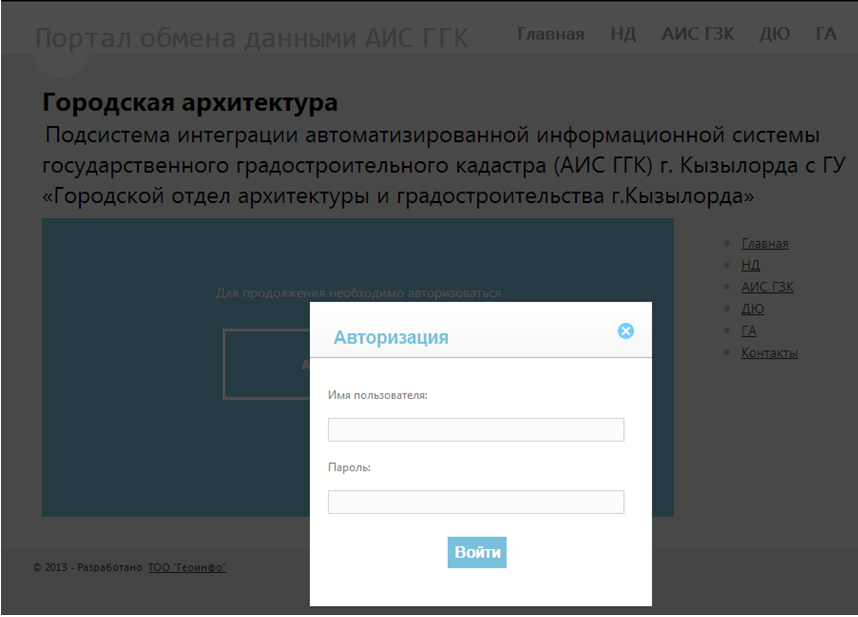The image size is (858, 617).
Task: Click the Портал обмена данными АИС ГГК title
Action: pyautogui.click(x=252, y=39)
